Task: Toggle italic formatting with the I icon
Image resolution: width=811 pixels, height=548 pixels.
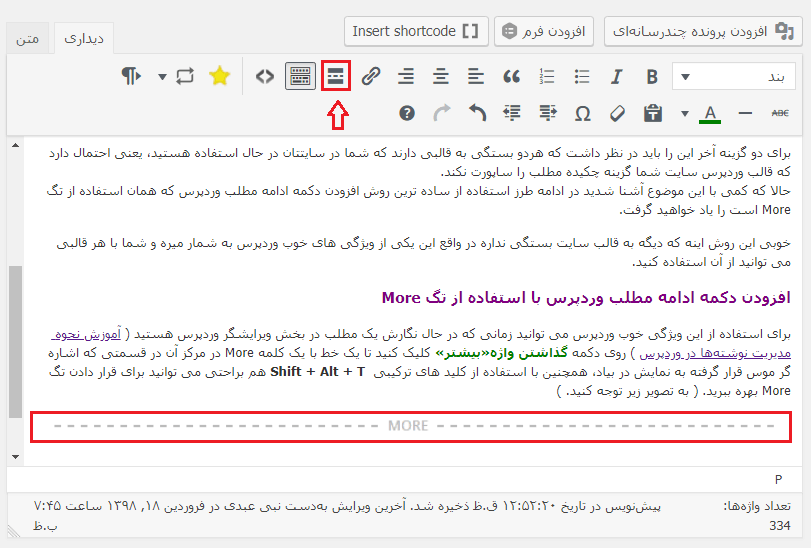Action: coord(616,77)
